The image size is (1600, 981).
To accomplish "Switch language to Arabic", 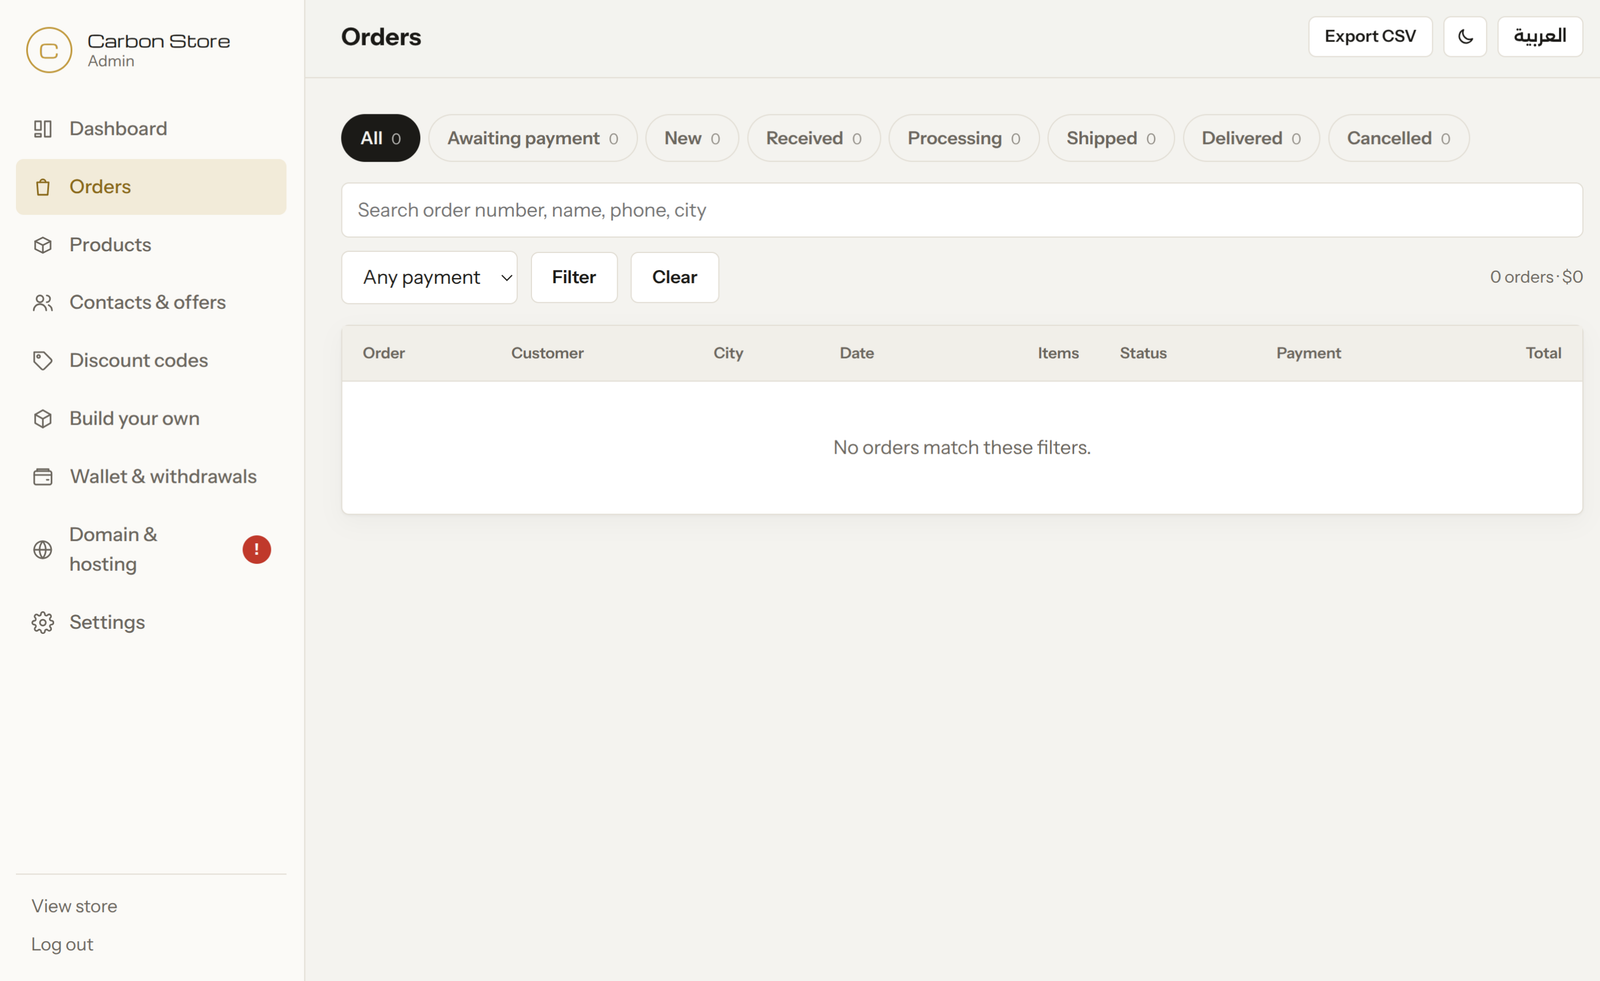I will click(1540, 37).
